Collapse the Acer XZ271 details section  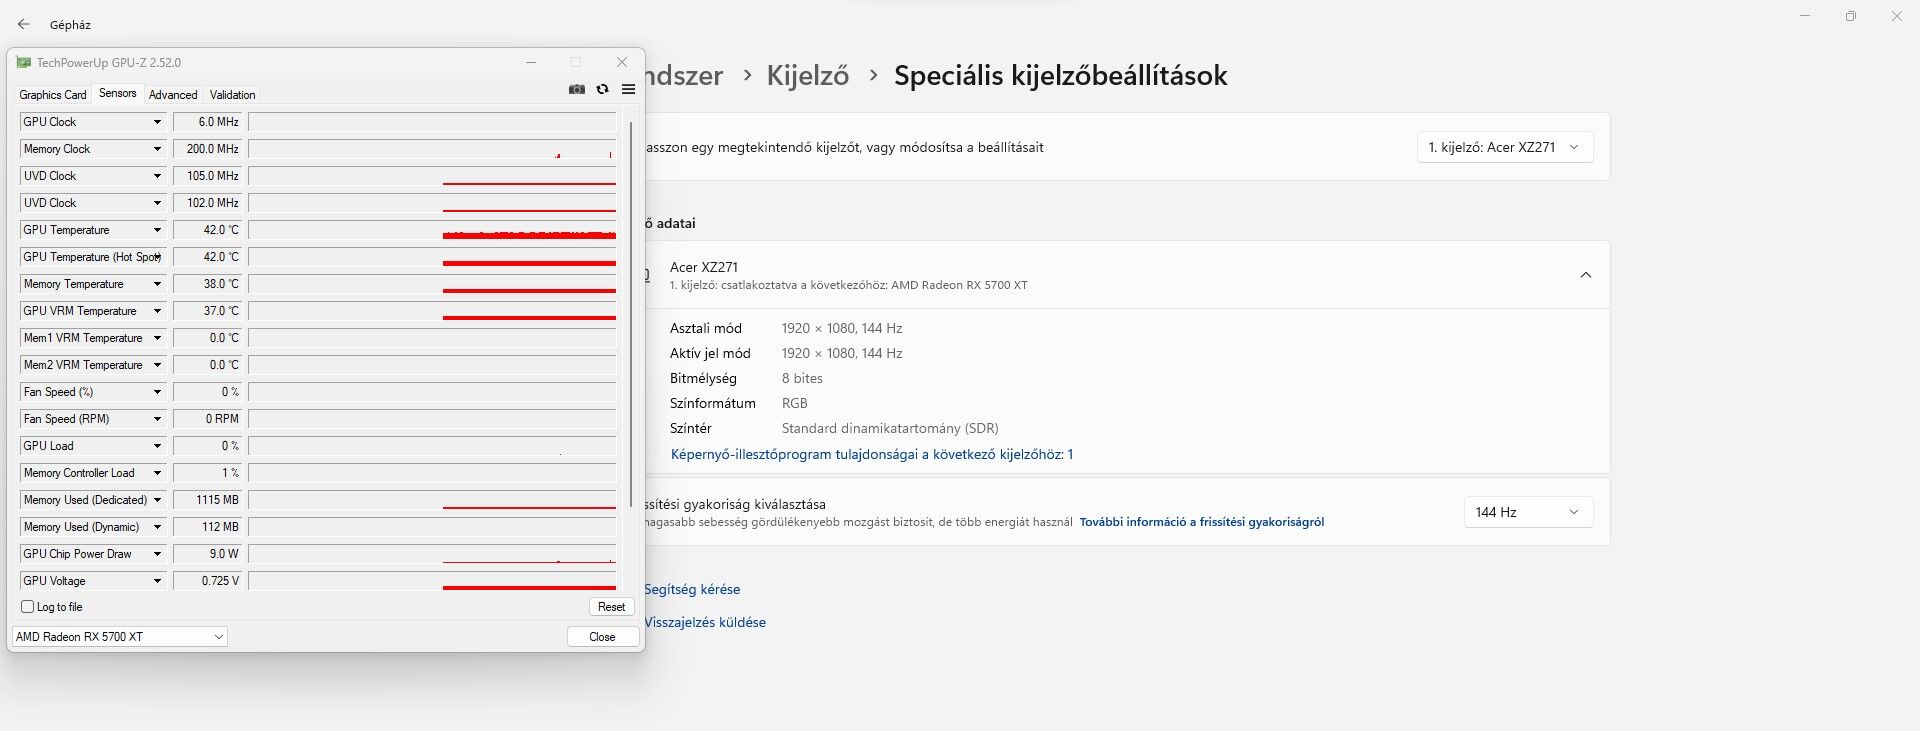click(x=1586, y=275)
